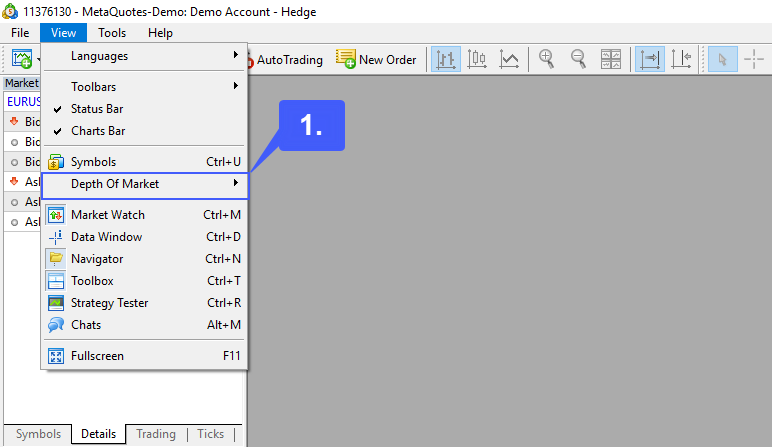Open Symbols from the View menu
The height and width of the screenshot is (447, 772).
[x=145, y=162]
